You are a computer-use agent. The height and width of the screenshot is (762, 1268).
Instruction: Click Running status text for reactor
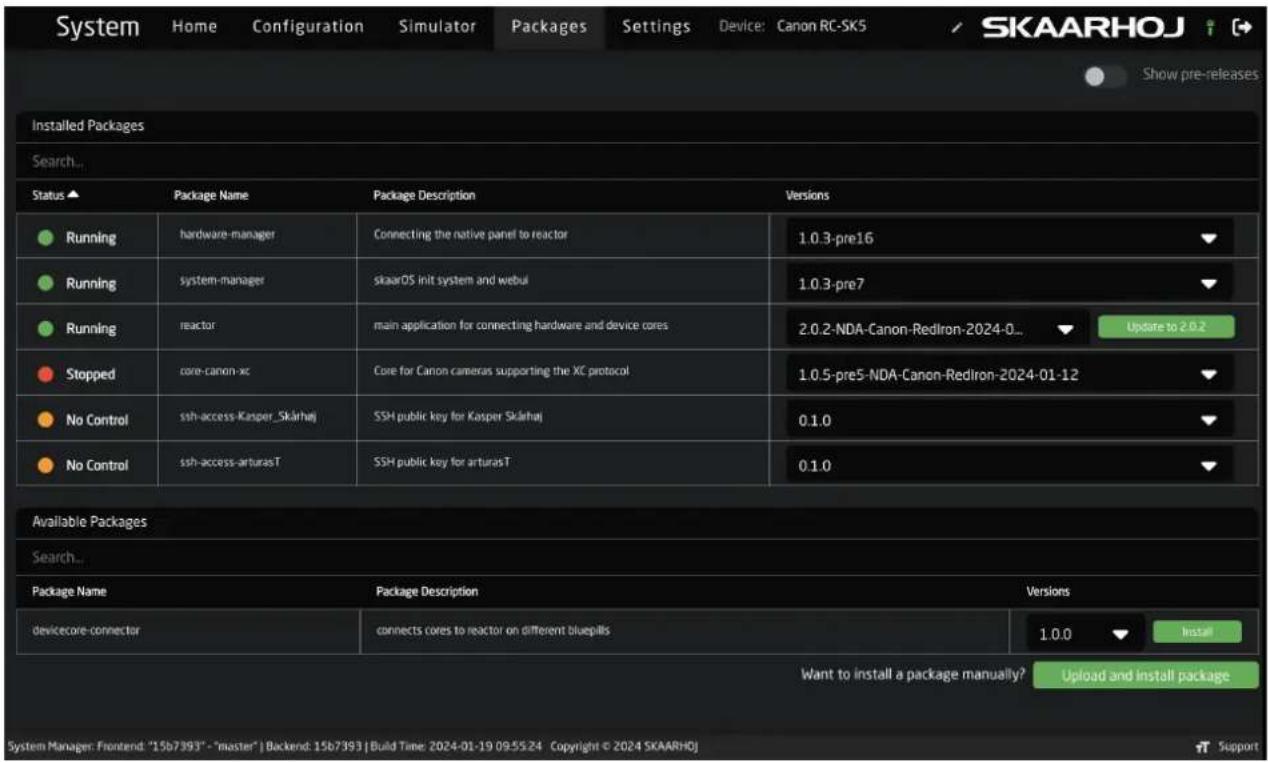(91, 328)
